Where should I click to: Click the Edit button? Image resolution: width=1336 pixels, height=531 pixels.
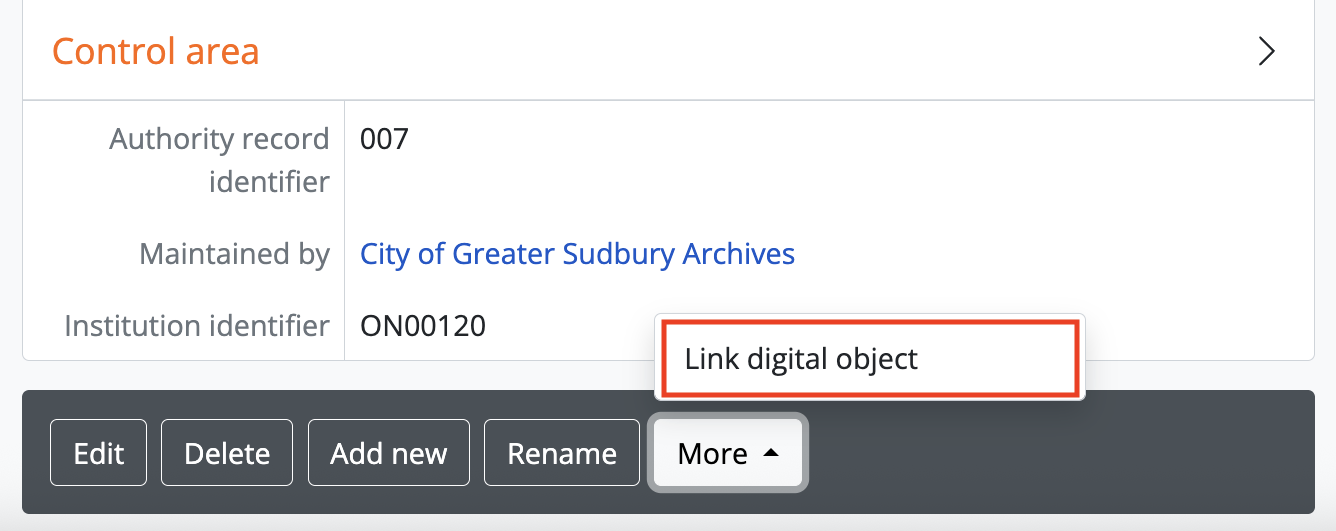point(99,453)
